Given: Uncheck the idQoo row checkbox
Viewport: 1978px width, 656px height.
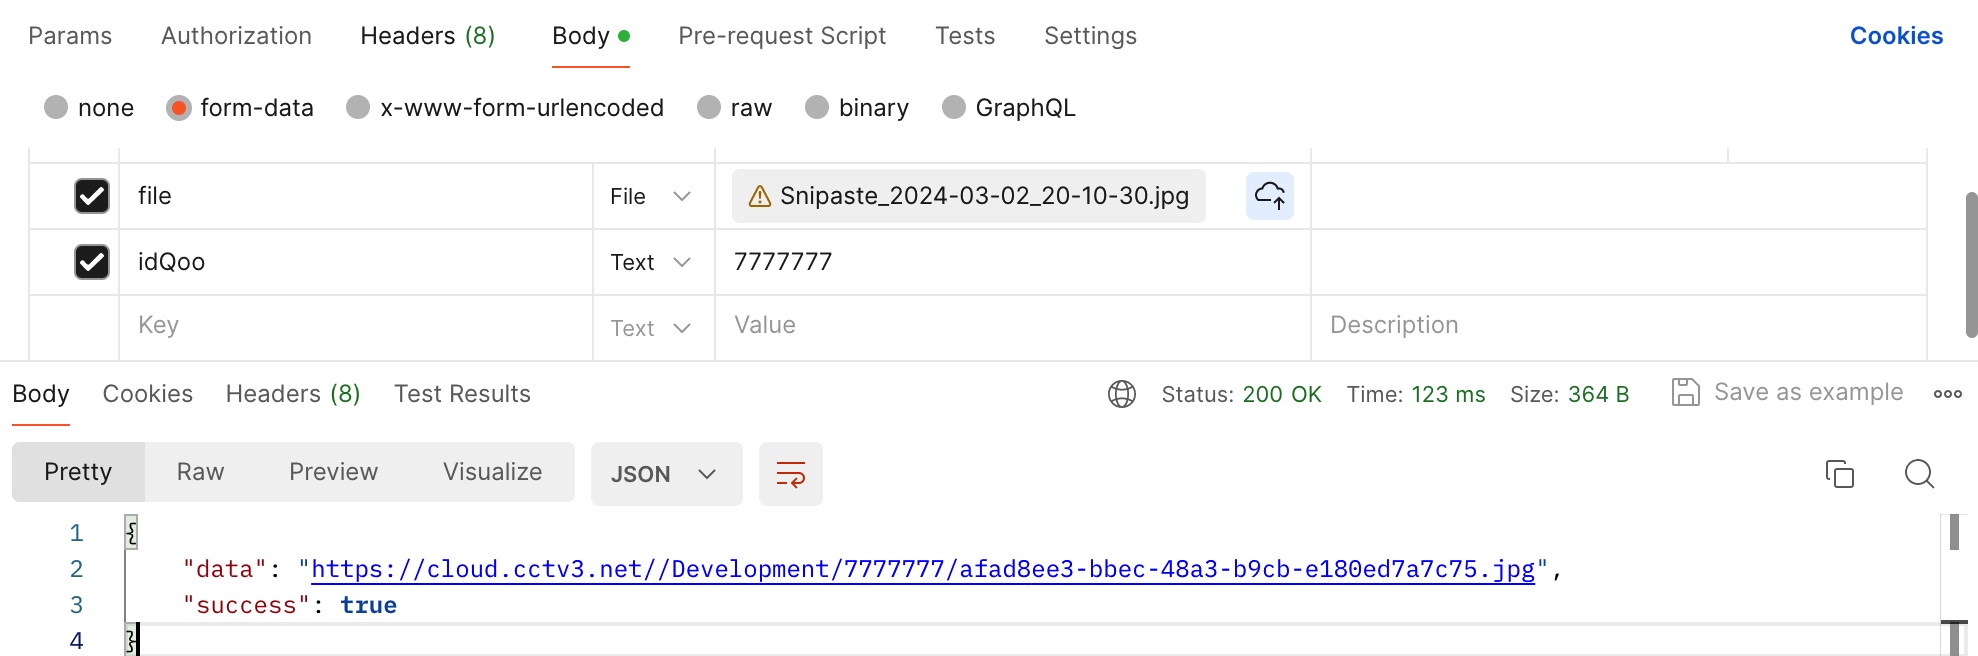Looking at the screenshot, I should 92,262.
